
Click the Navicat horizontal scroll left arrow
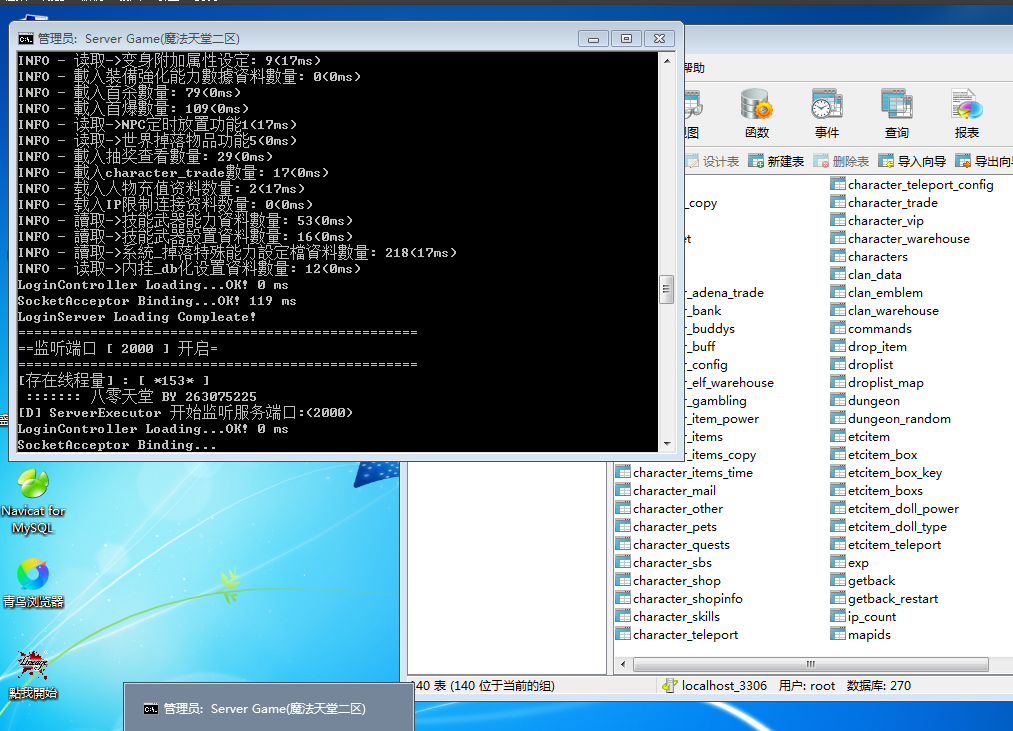[x=623, y=664]
